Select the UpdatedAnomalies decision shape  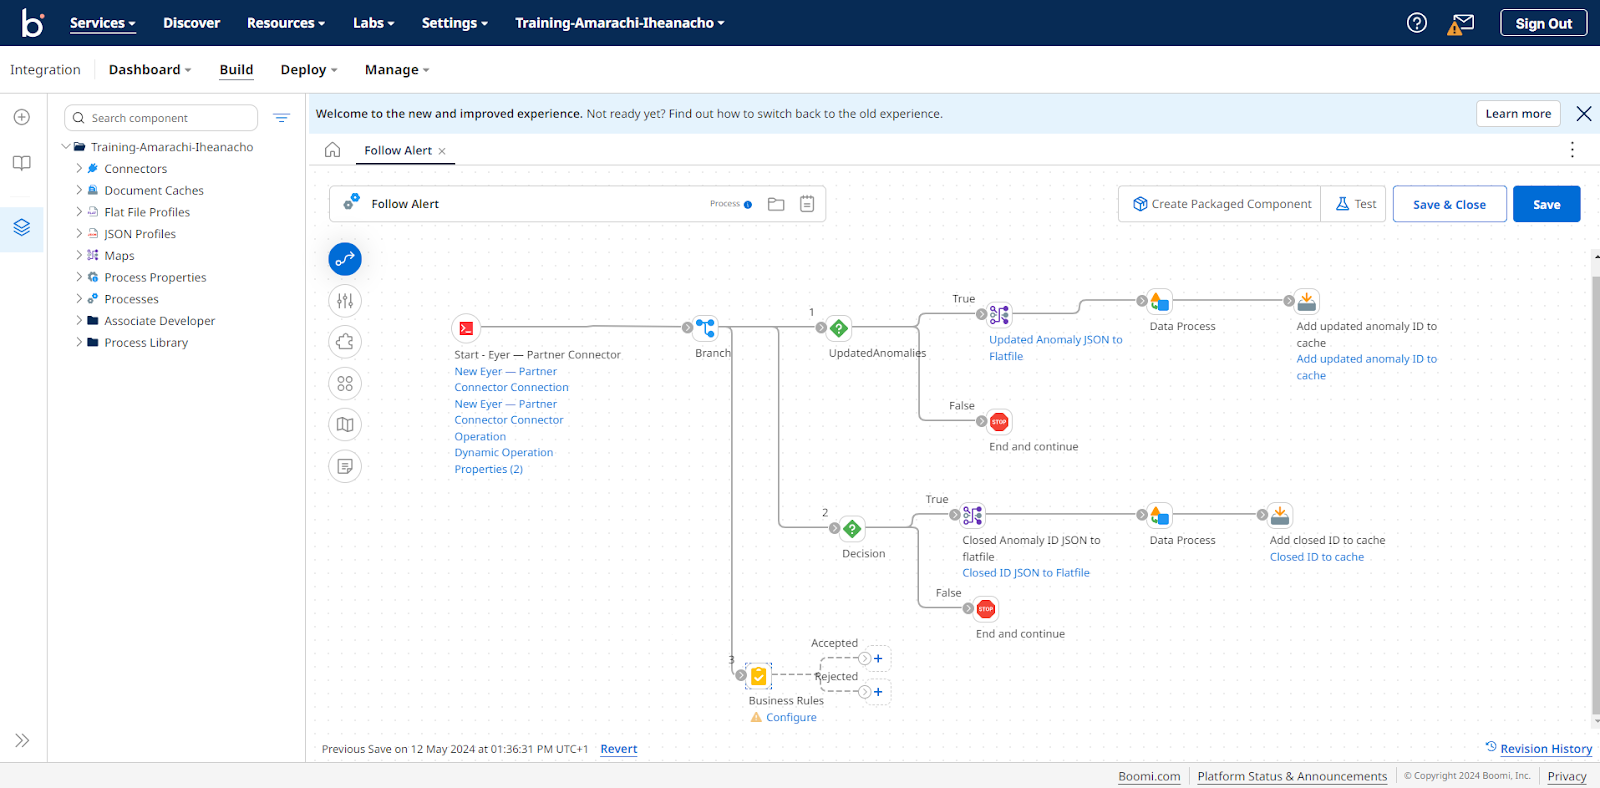[x=839, y=328]
